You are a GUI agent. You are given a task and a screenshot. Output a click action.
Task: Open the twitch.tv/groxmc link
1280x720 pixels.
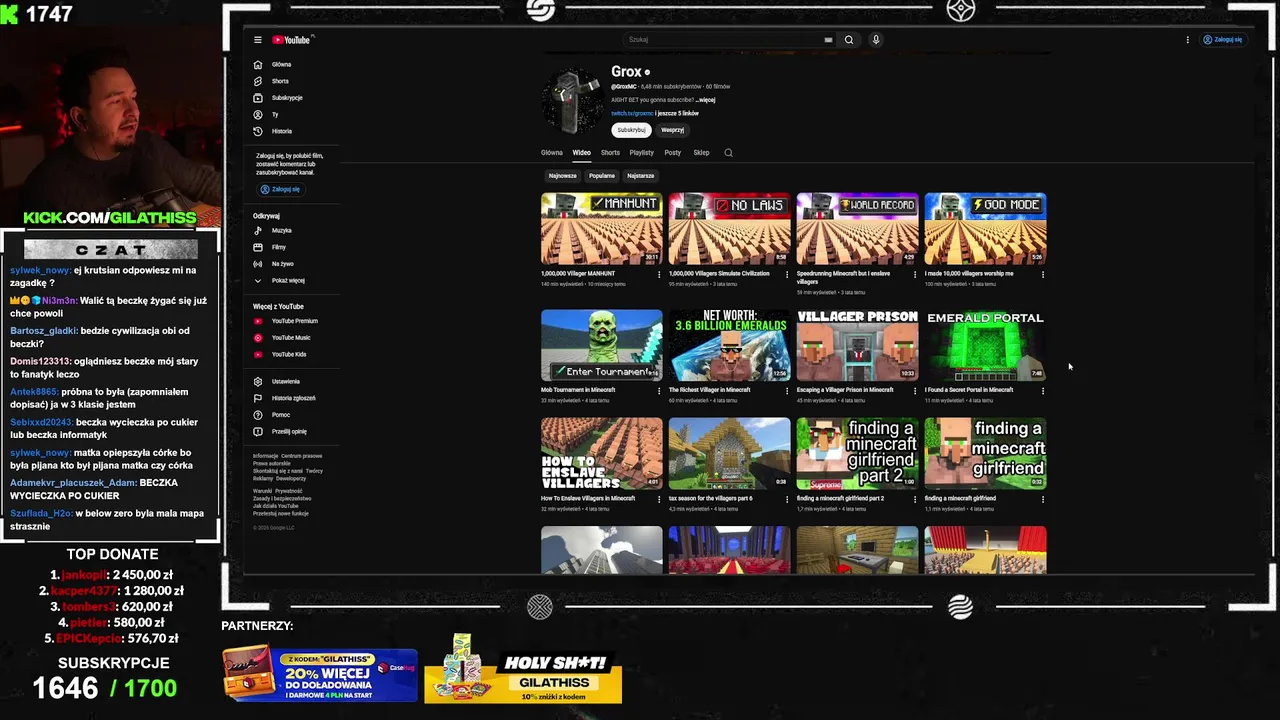pyautogui.click(x=632, y=114)
